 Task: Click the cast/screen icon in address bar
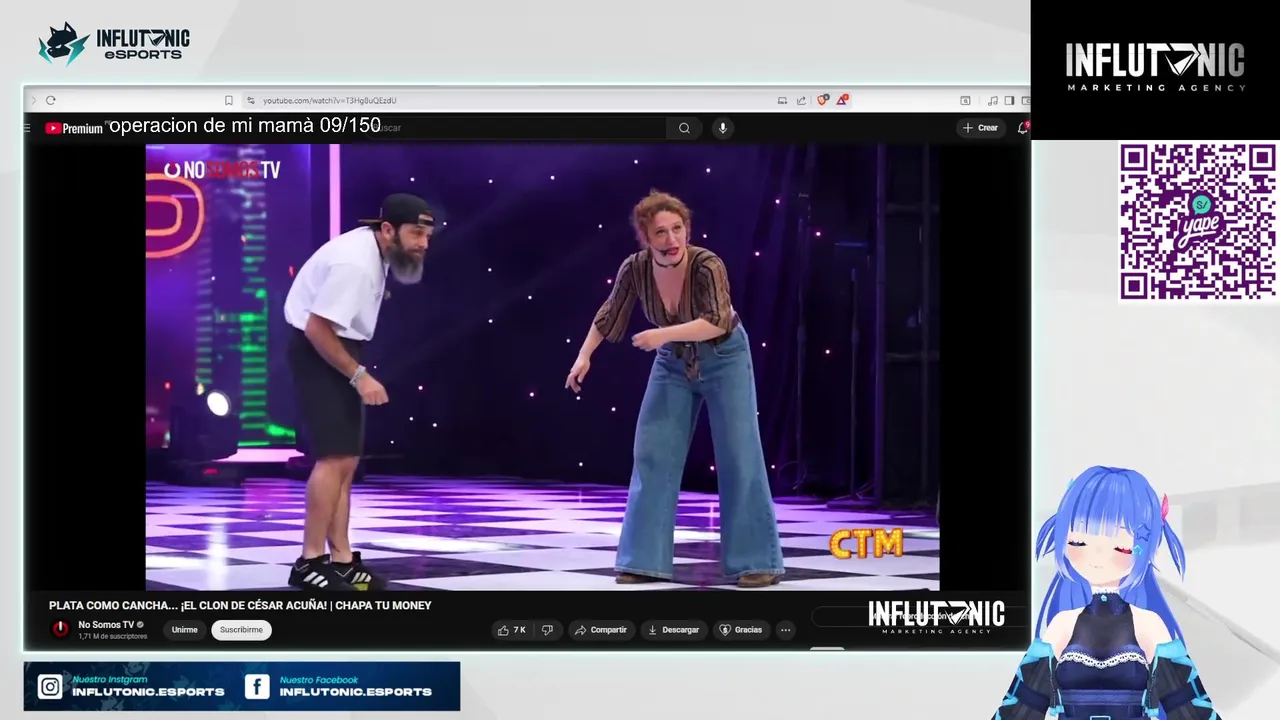pos(782,100)
